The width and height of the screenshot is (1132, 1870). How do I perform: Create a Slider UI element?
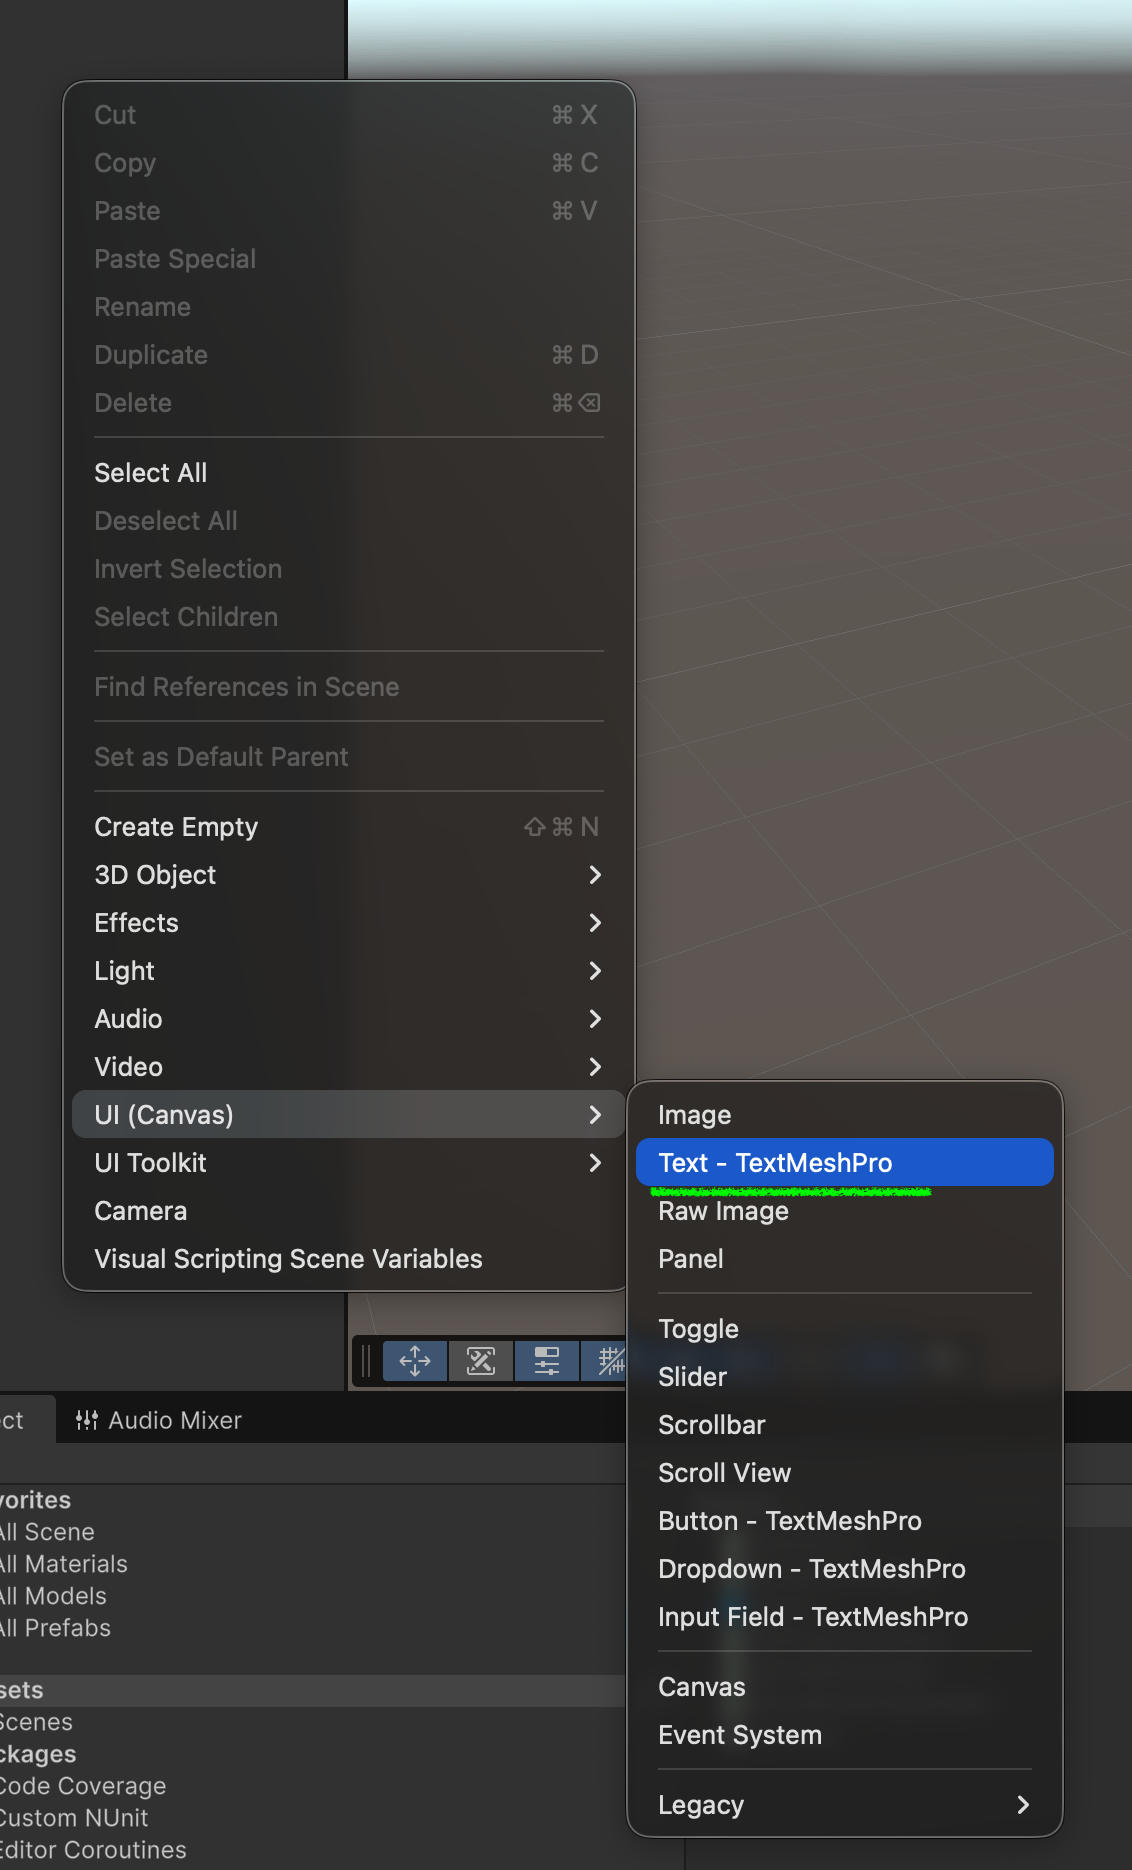(692, 1377)
